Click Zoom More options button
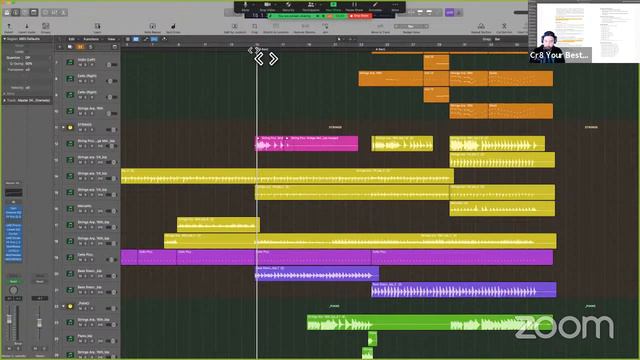Viewport: 640px width, 360px height. (395, 6)
